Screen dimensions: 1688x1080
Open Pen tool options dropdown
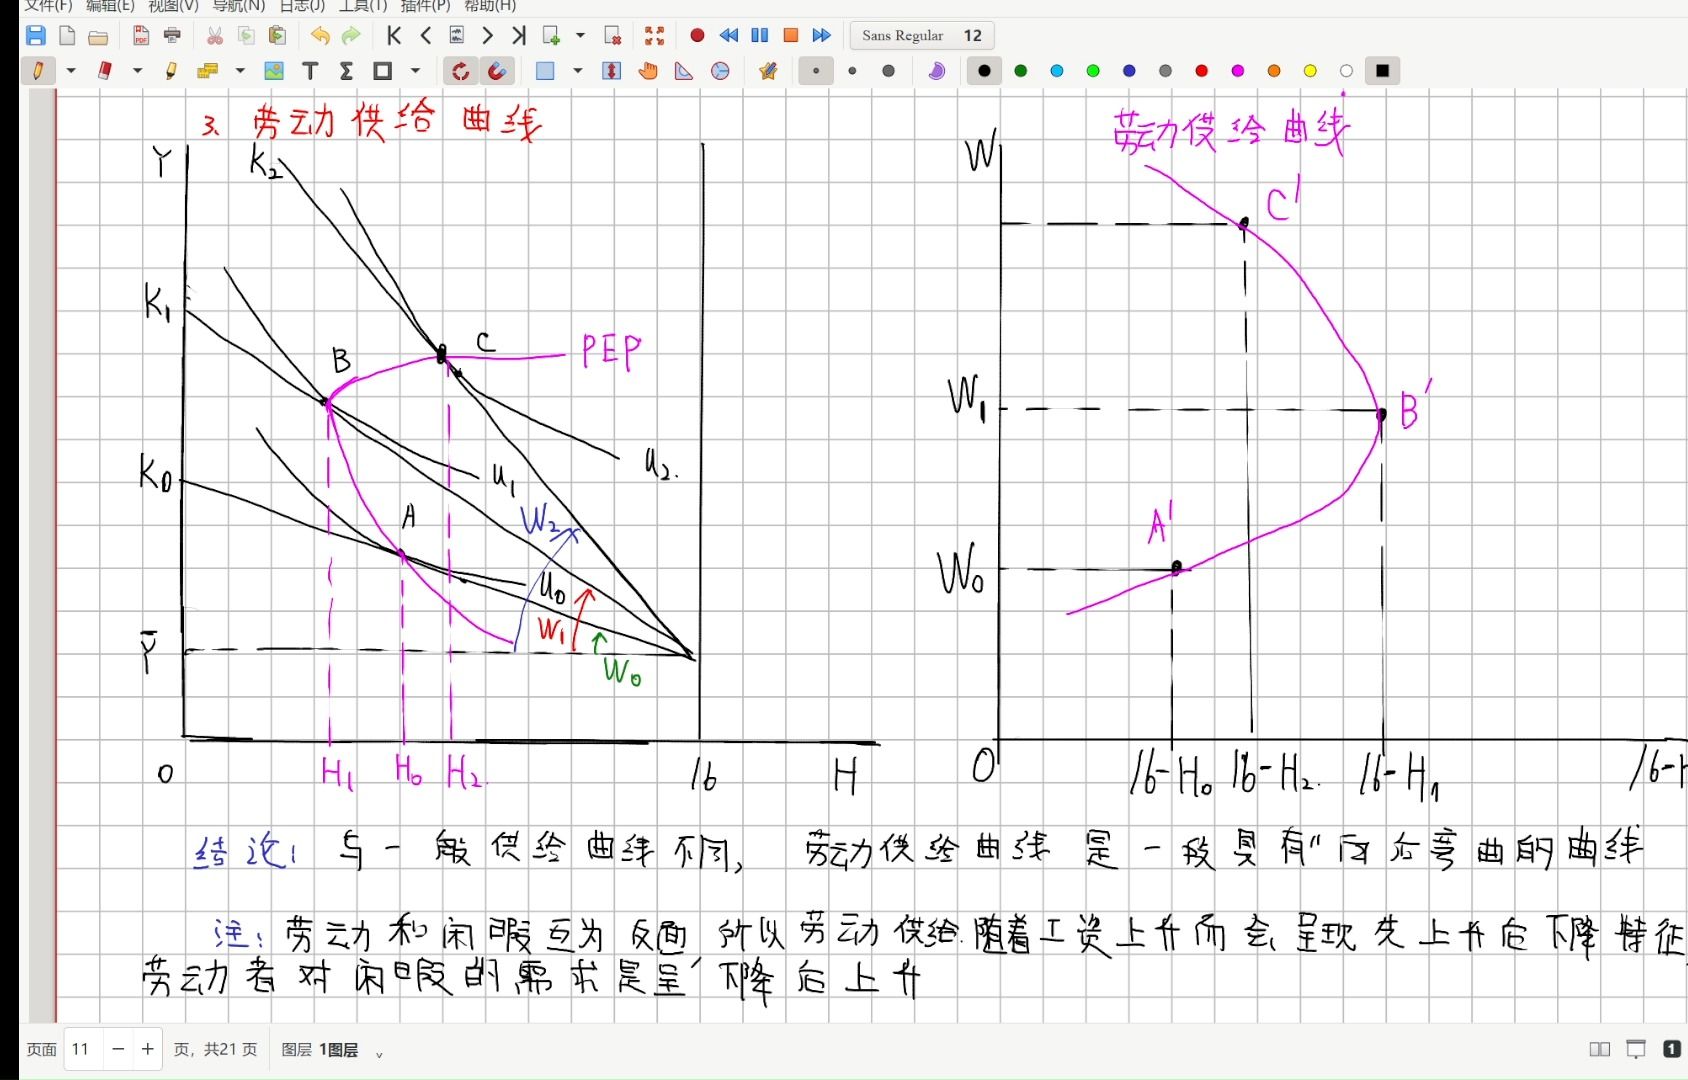[71, 71]
